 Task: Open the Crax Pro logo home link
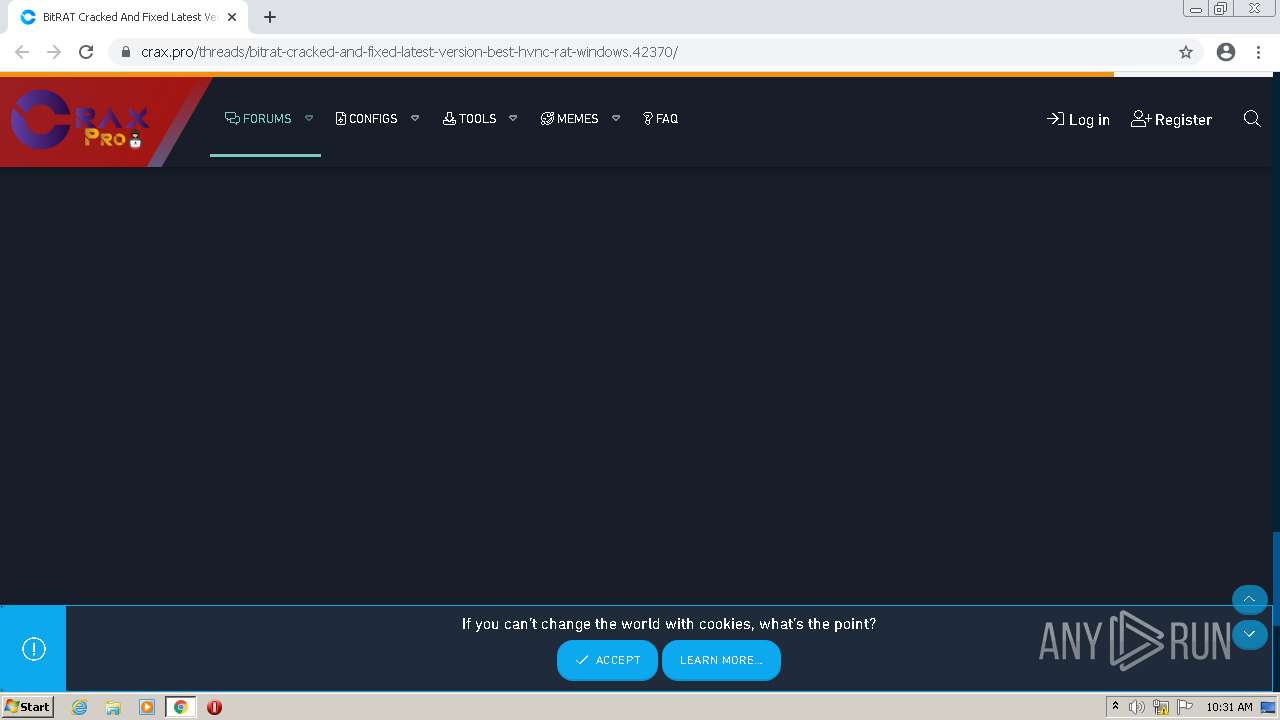coord(80,122)
